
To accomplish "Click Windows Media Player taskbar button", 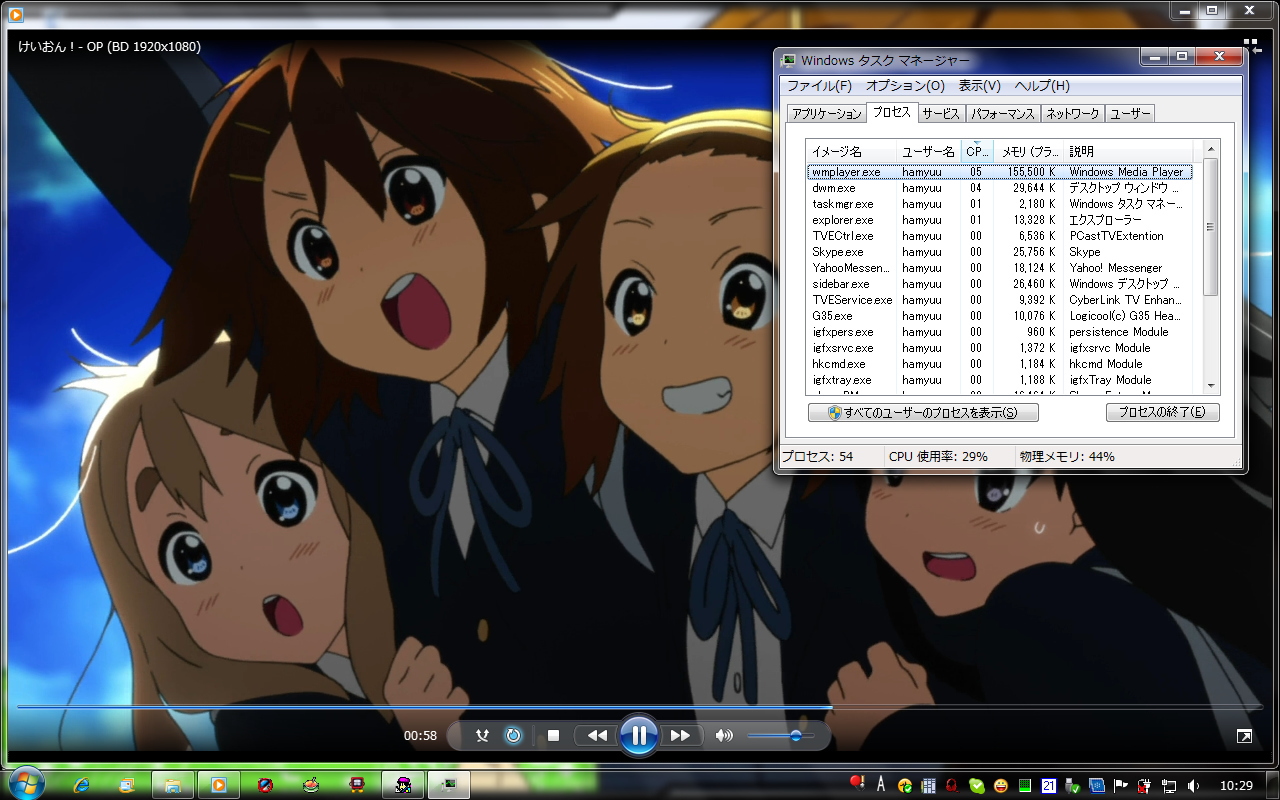I will pos(218,785).
